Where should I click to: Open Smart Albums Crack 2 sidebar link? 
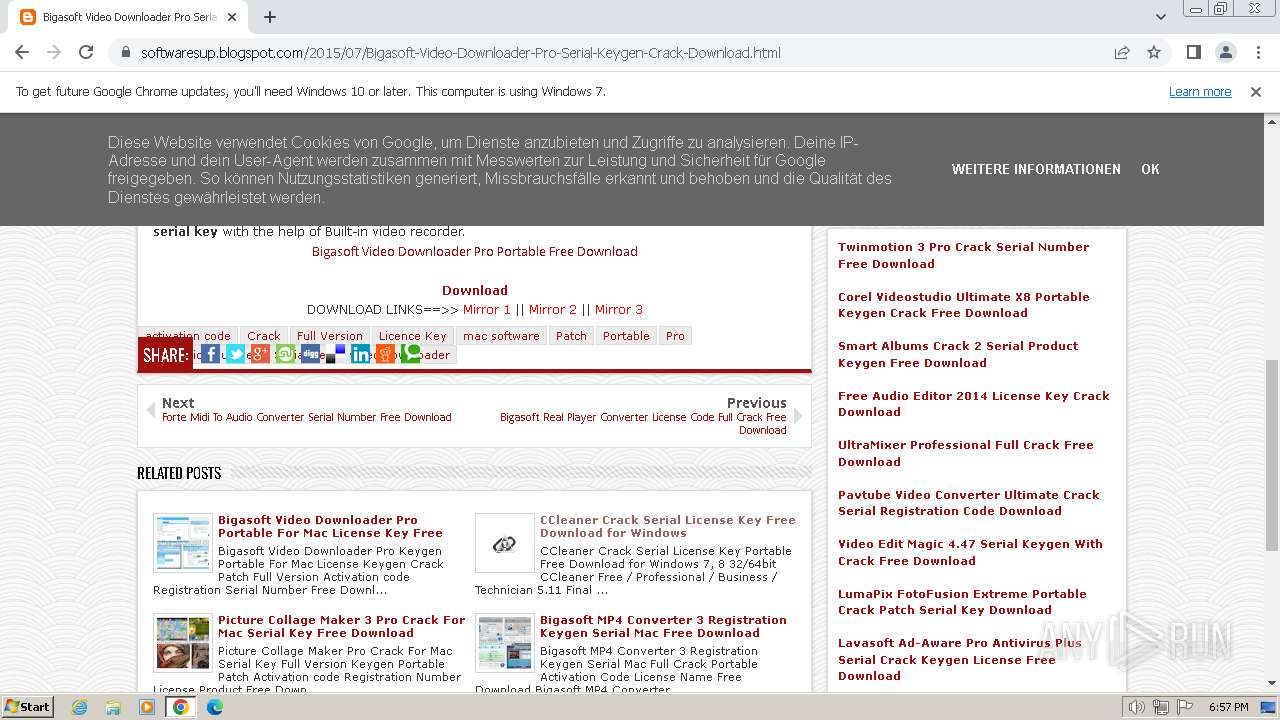pos(958,355)
